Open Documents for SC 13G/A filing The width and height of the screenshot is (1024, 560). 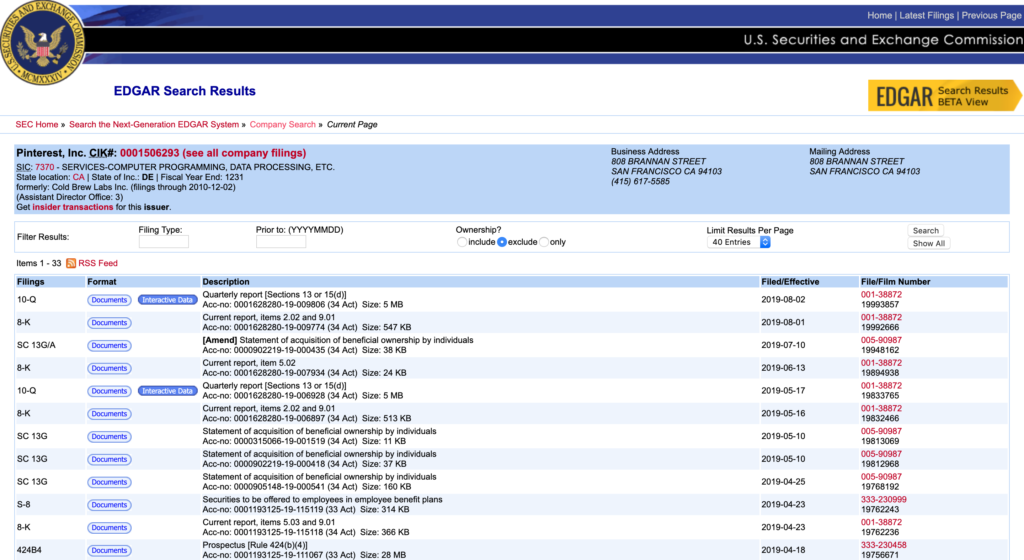(x=109, y=346)
